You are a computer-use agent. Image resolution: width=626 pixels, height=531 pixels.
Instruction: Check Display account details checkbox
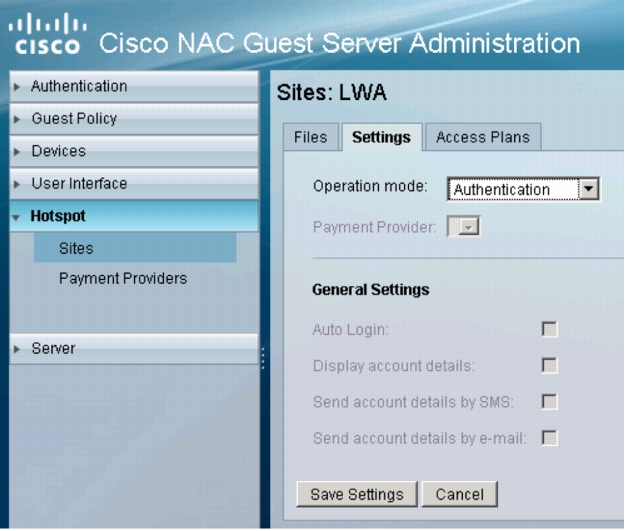click(549, 366)
